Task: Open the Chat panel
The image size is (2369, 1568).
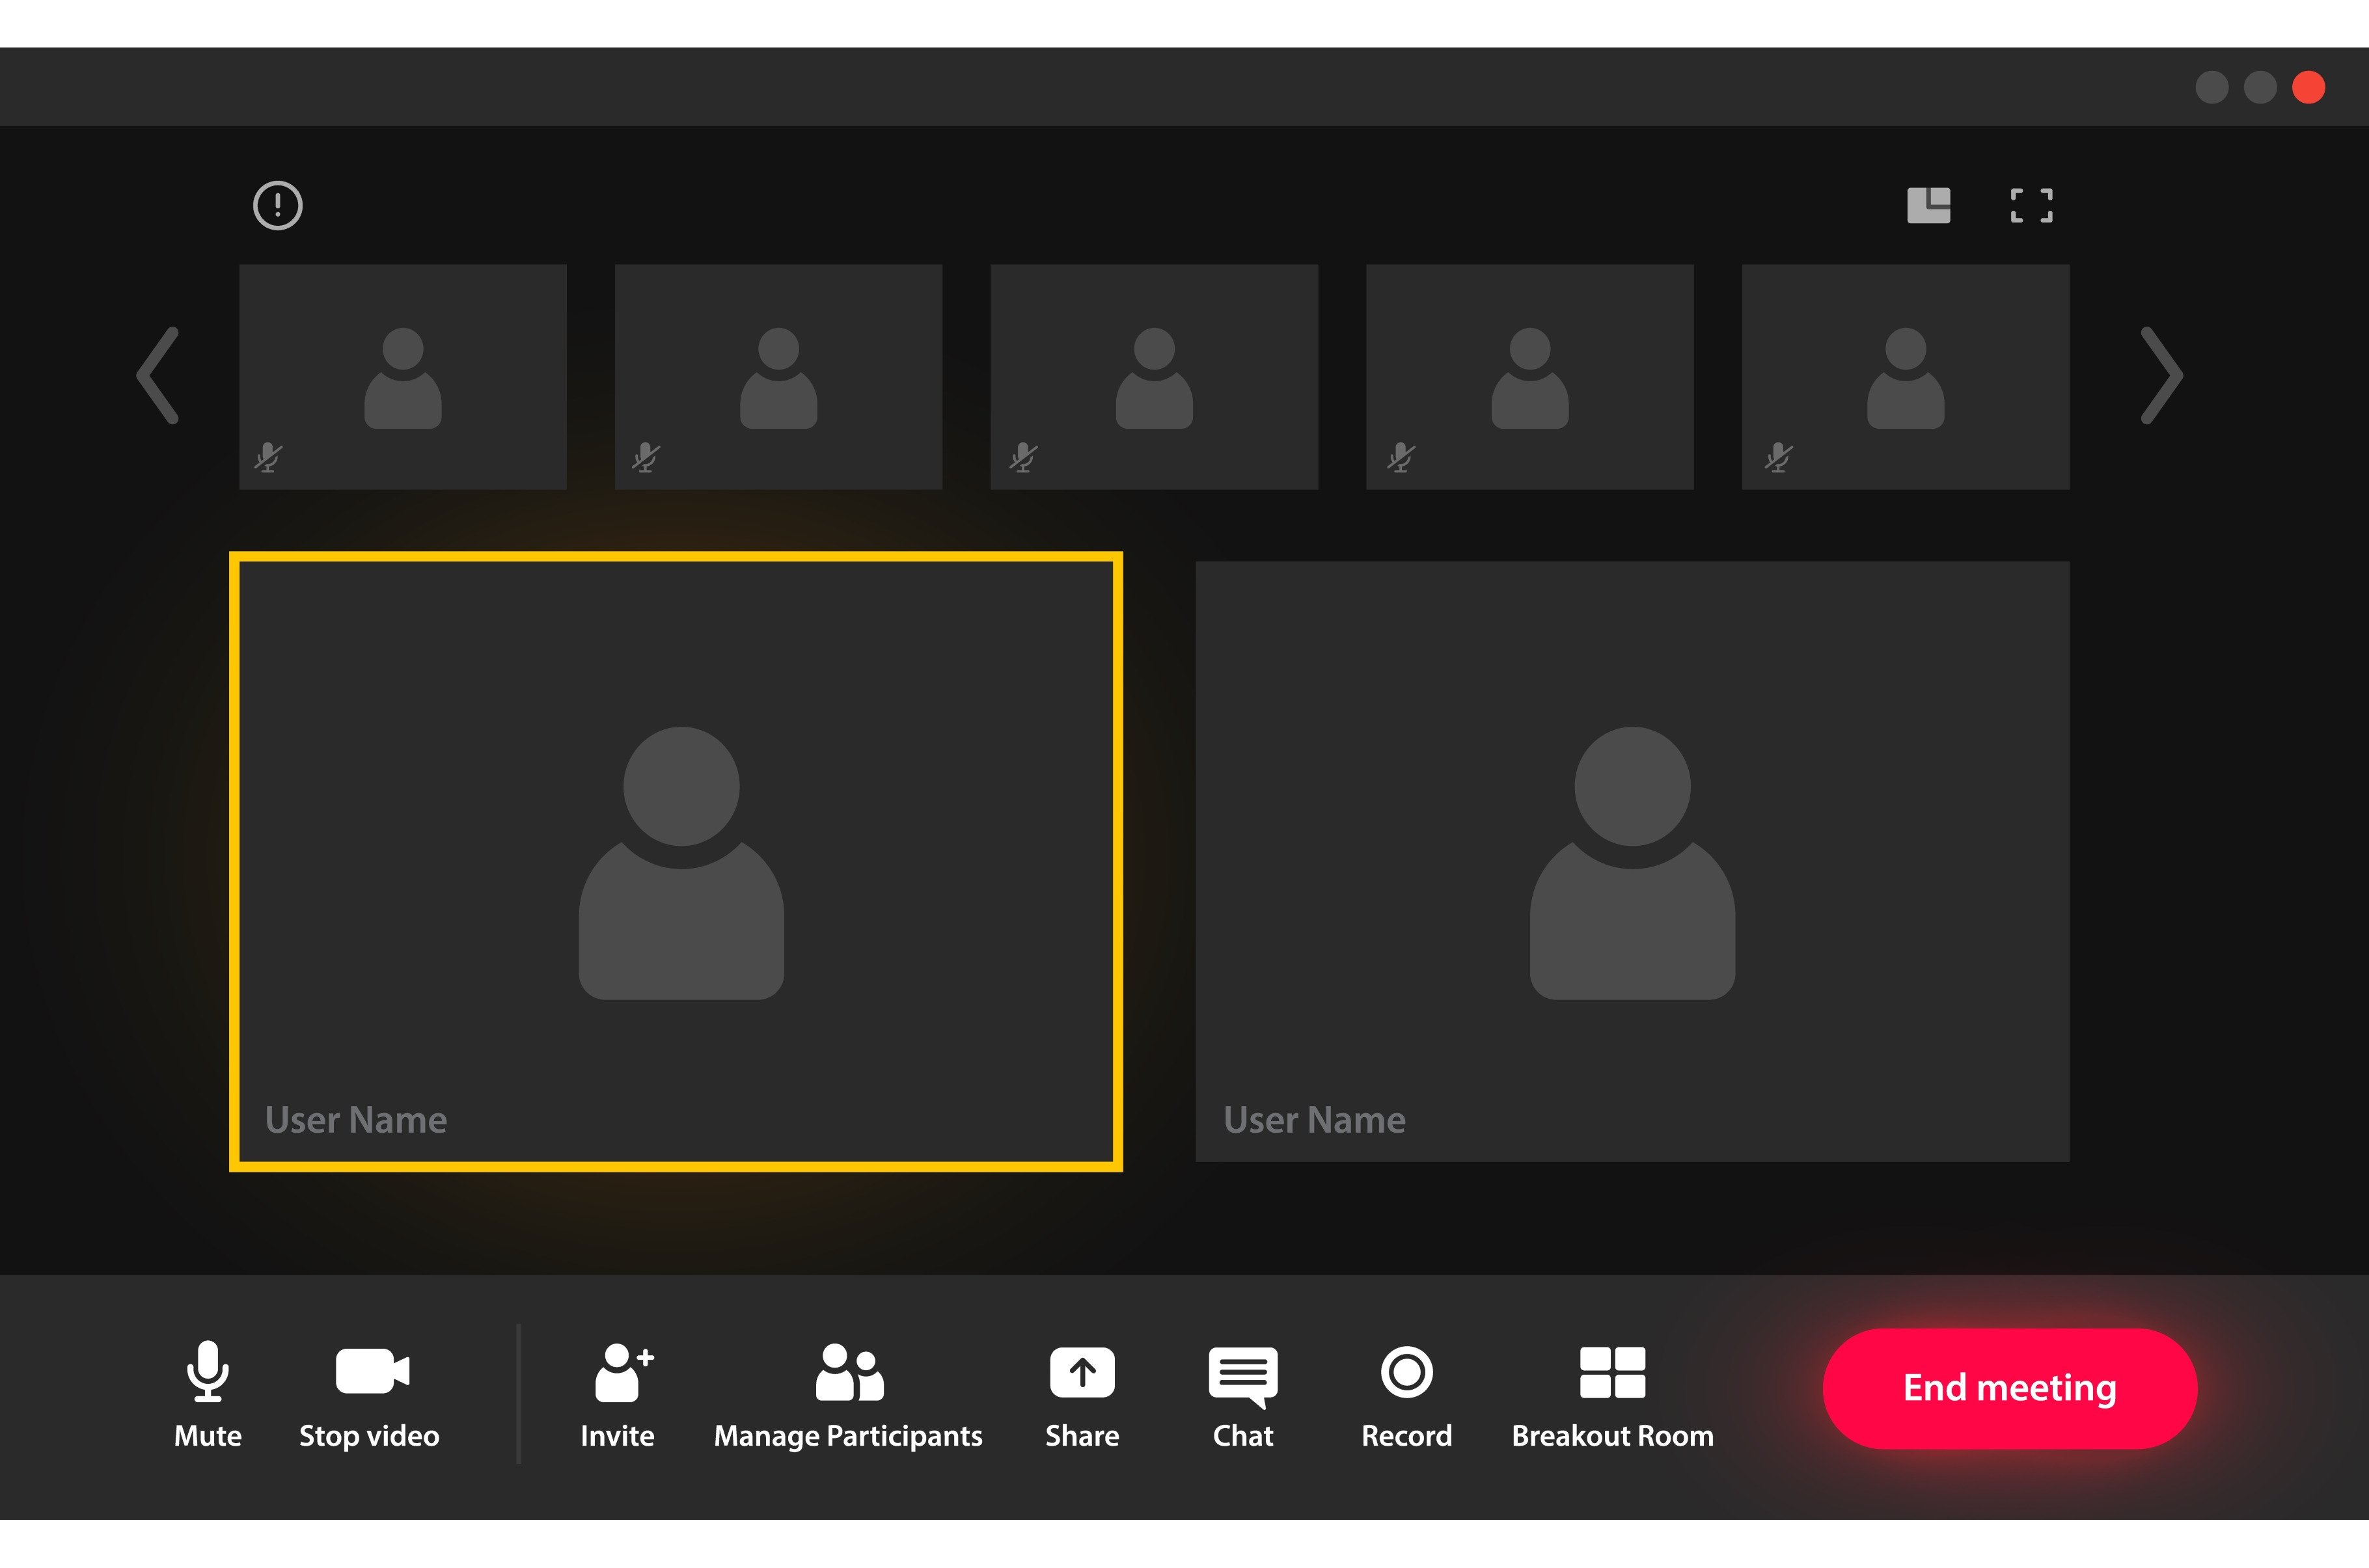Action: tap(1243, 1374)
